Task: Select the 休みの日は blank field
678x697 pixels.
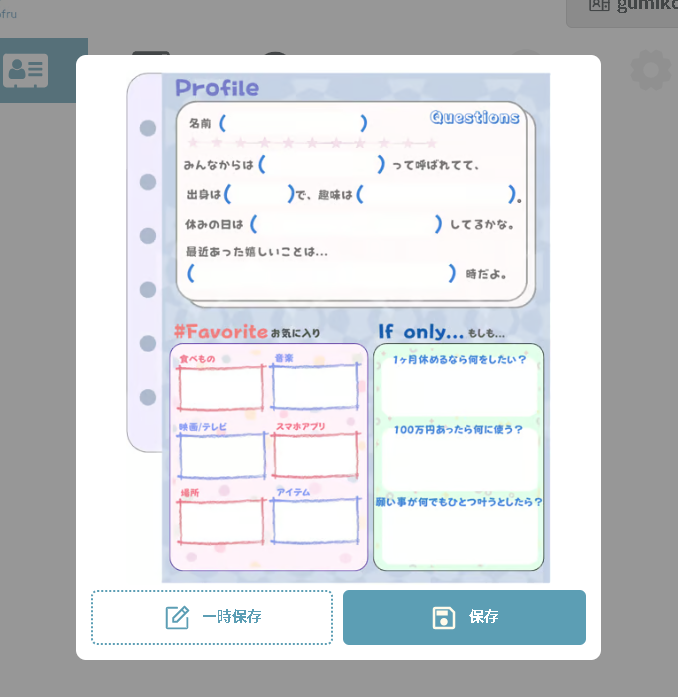Action: click(x=345, y=224)
